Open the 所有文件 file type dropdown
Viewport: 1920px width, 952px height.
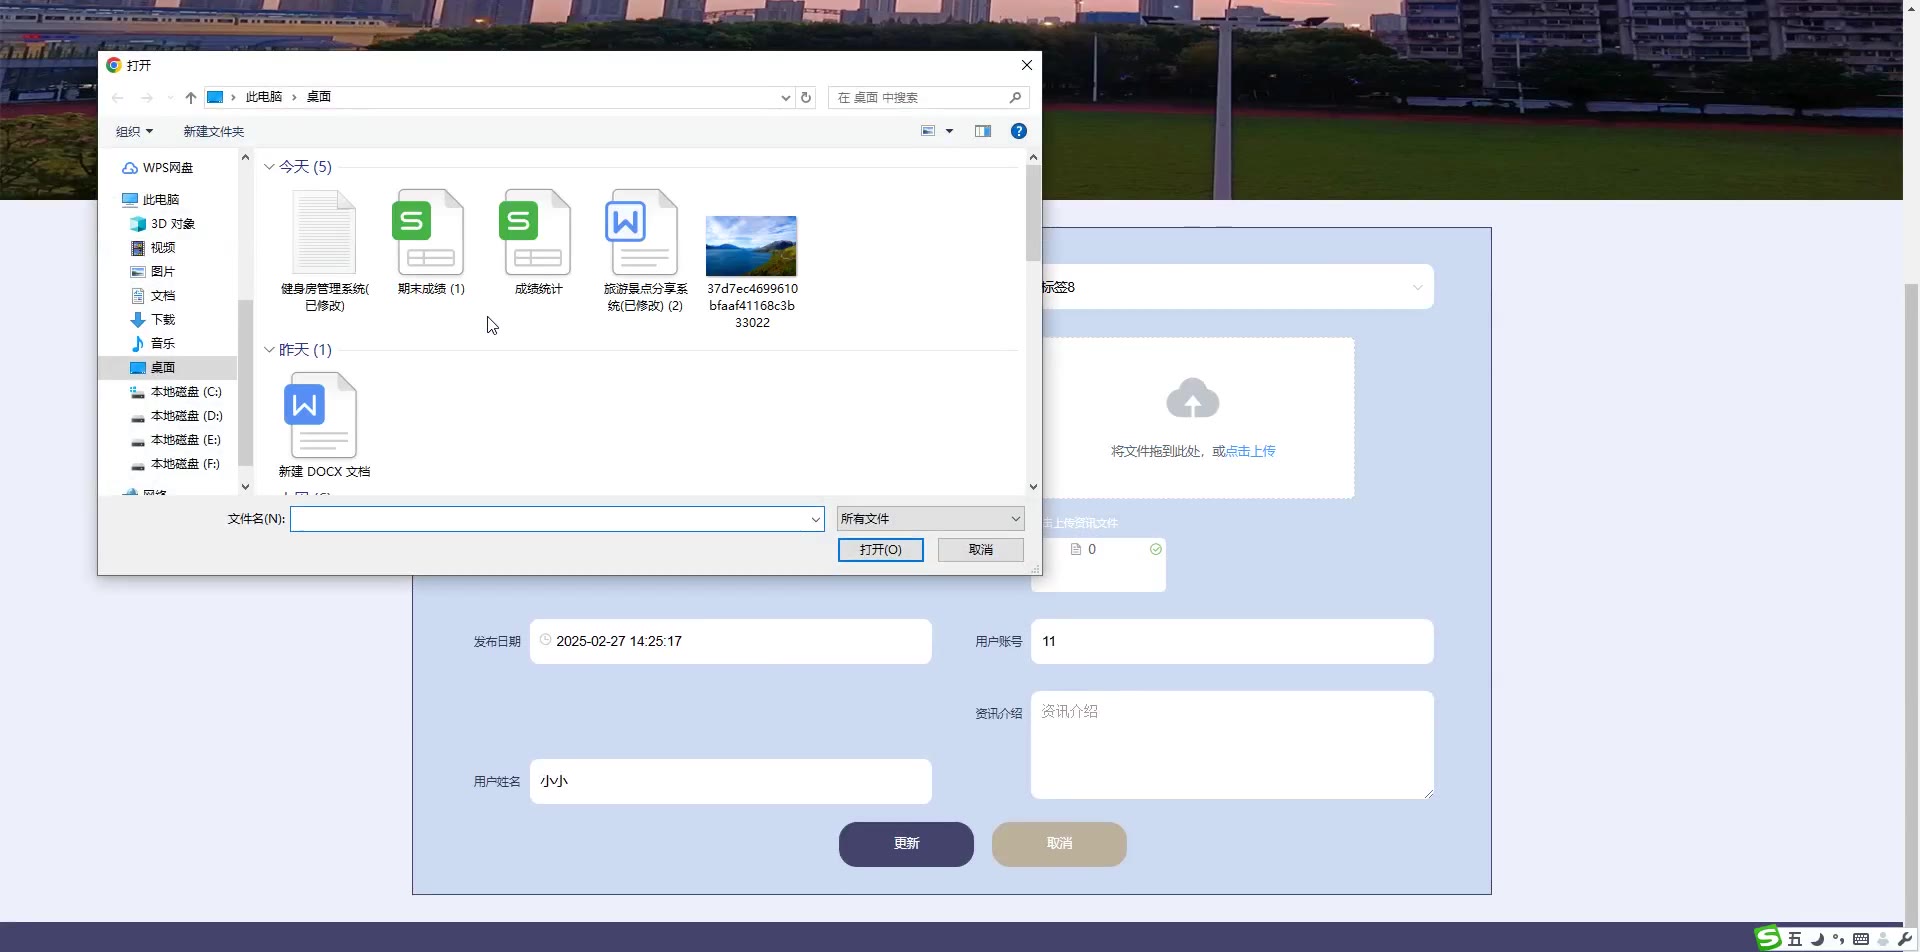pyautogui.click(x=930, y=518)
